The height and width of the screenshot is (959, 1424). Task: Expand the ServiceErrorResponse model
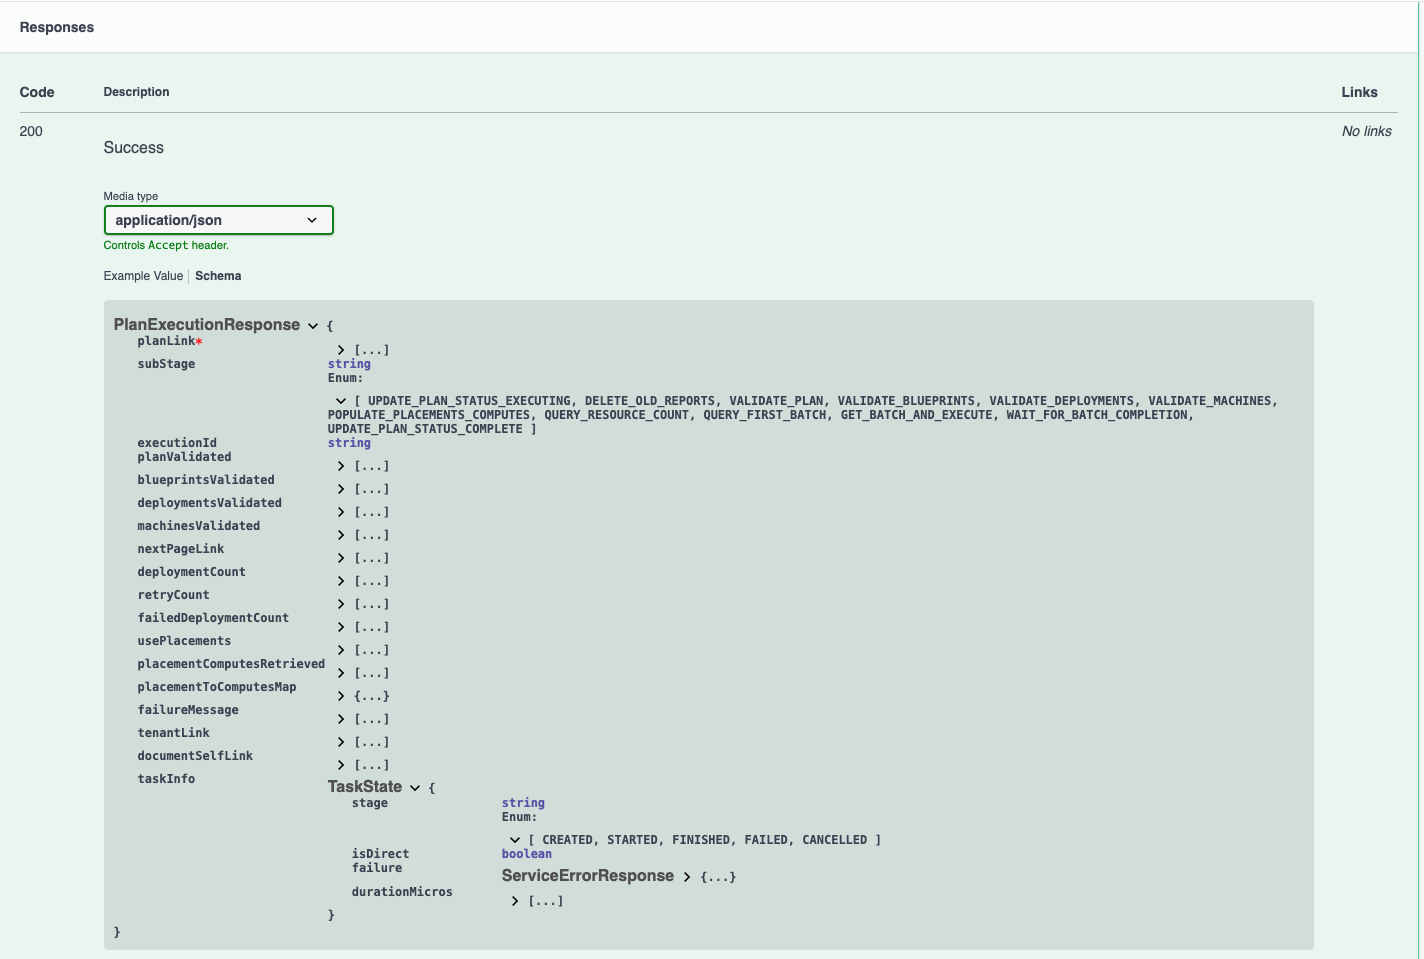(x=687, y=877)
